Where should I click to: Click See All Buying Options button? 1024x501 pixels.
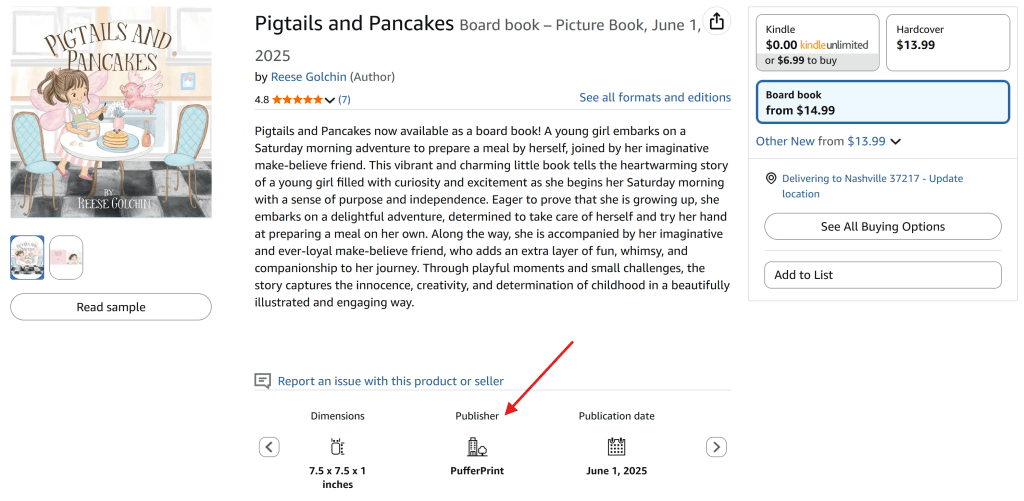pos(882,227)
